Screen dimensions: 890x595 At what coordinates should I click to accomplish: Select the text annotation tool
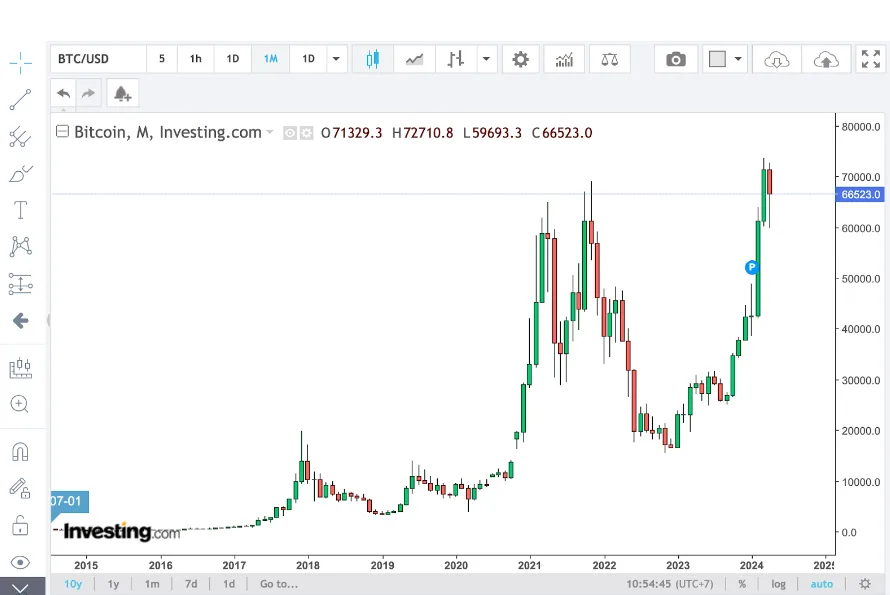(x=20, y=210)
